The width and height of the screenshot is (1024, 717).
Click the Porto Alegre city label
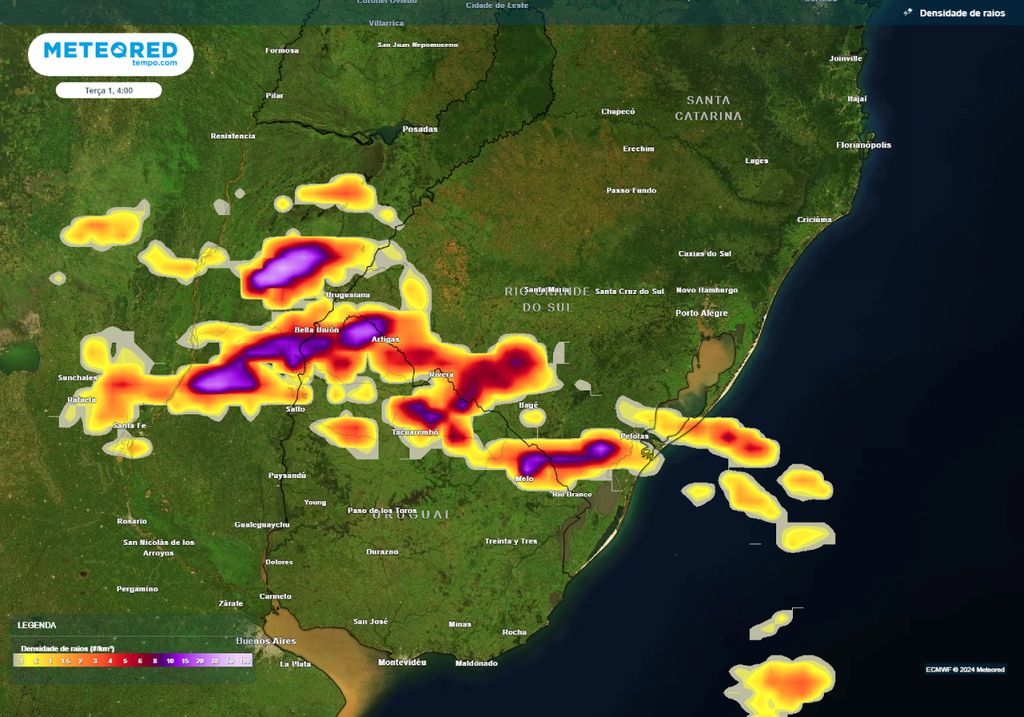point(701,313)
